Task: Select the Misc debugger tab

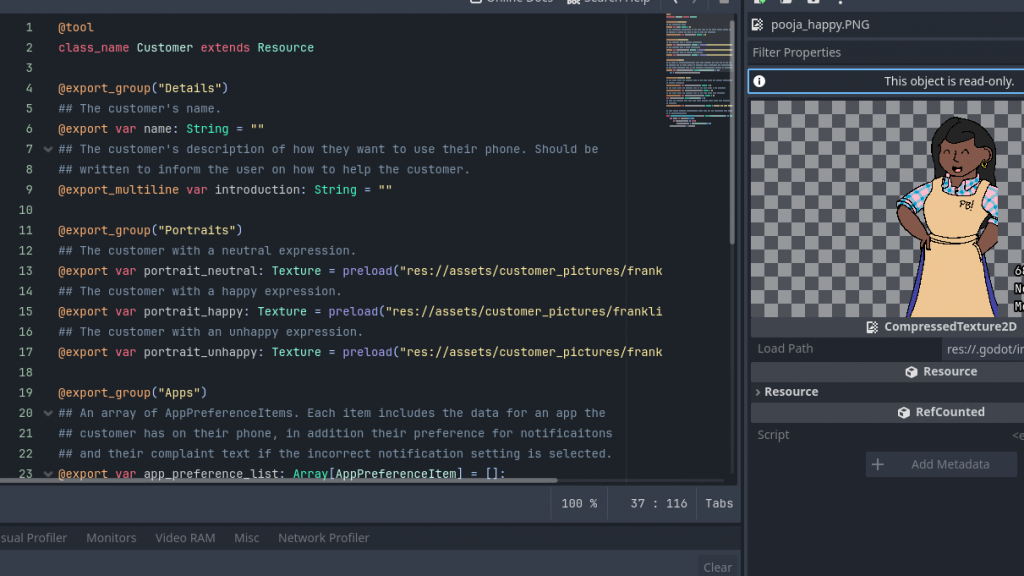Action: pyautogui.click(x=246, y=538)
